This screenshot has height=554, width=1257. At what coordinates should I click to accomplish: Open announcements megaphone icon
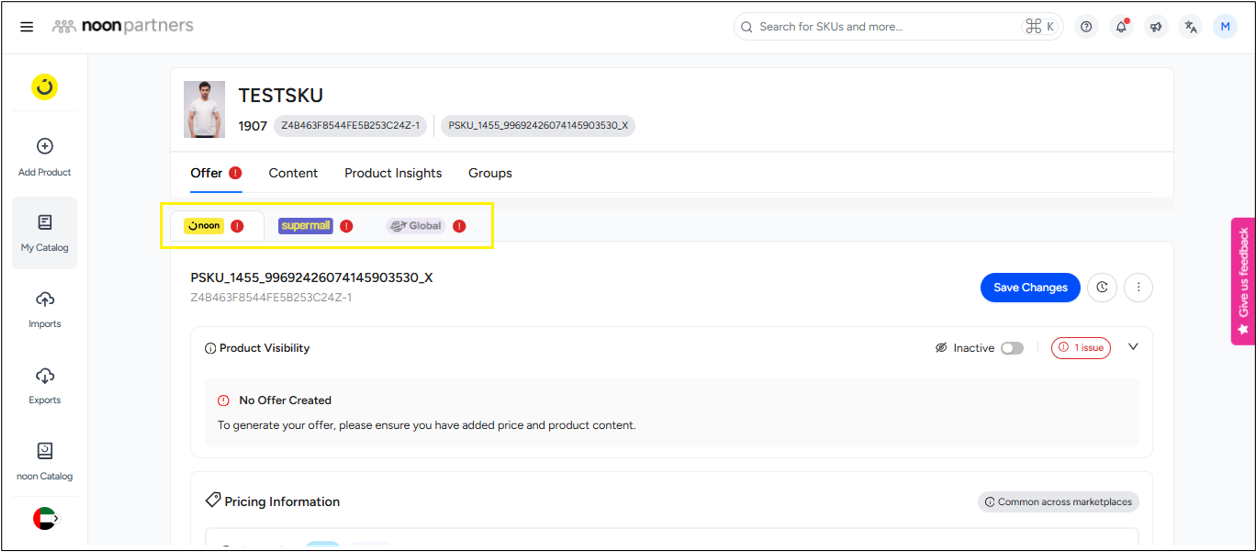1156,27
